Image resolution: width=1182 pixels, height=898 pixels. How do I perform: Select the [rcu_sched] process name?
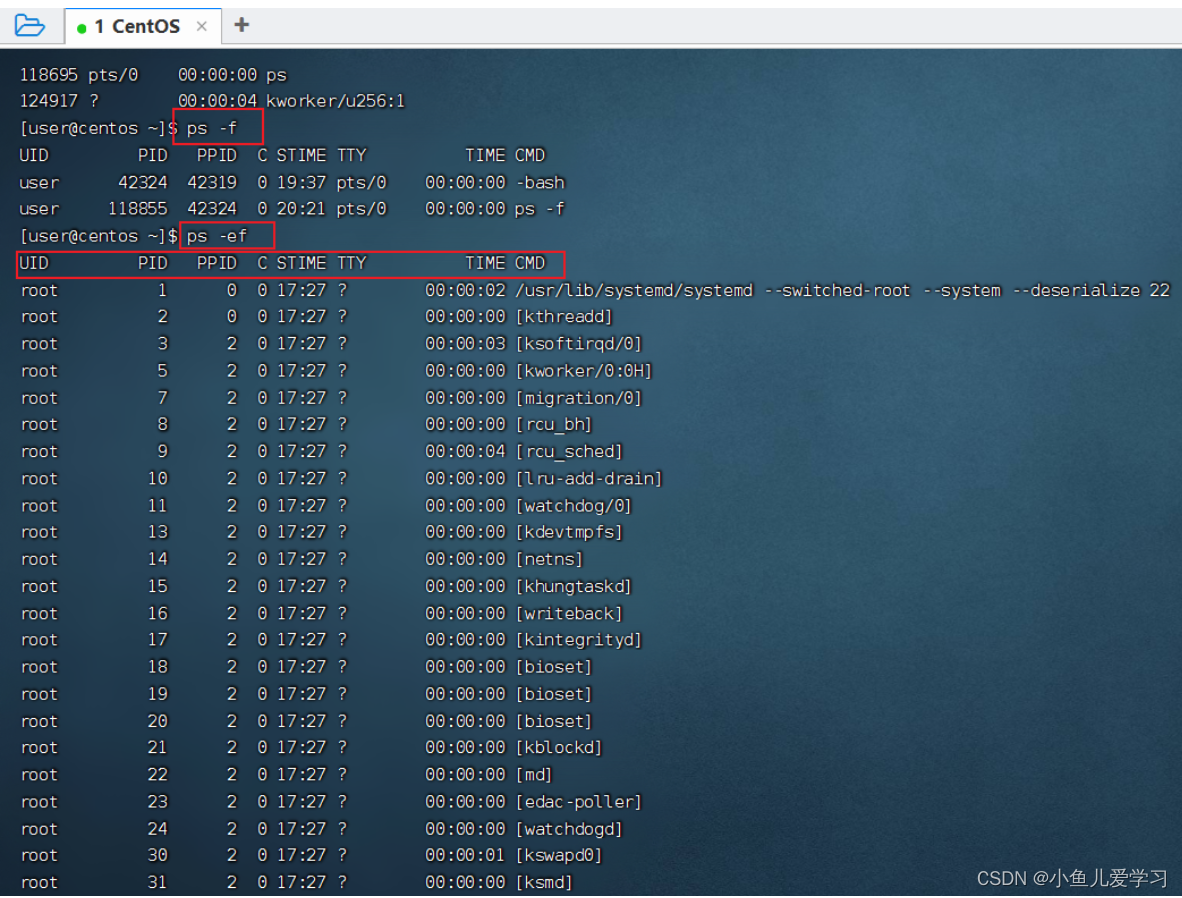[569, 452]
